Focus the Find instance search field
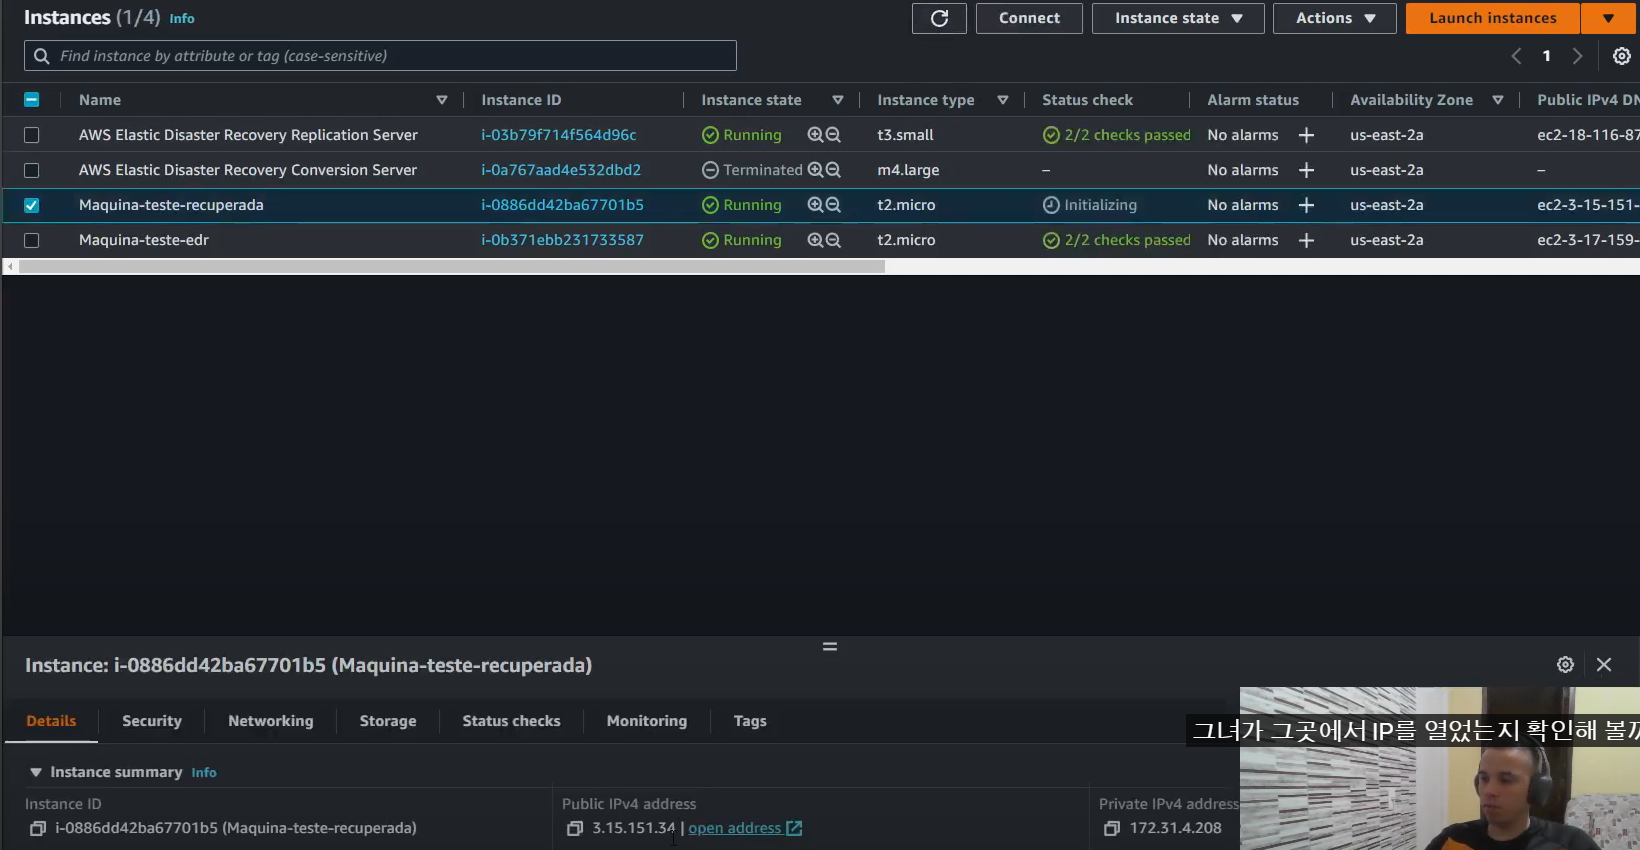 coord(380,56)
